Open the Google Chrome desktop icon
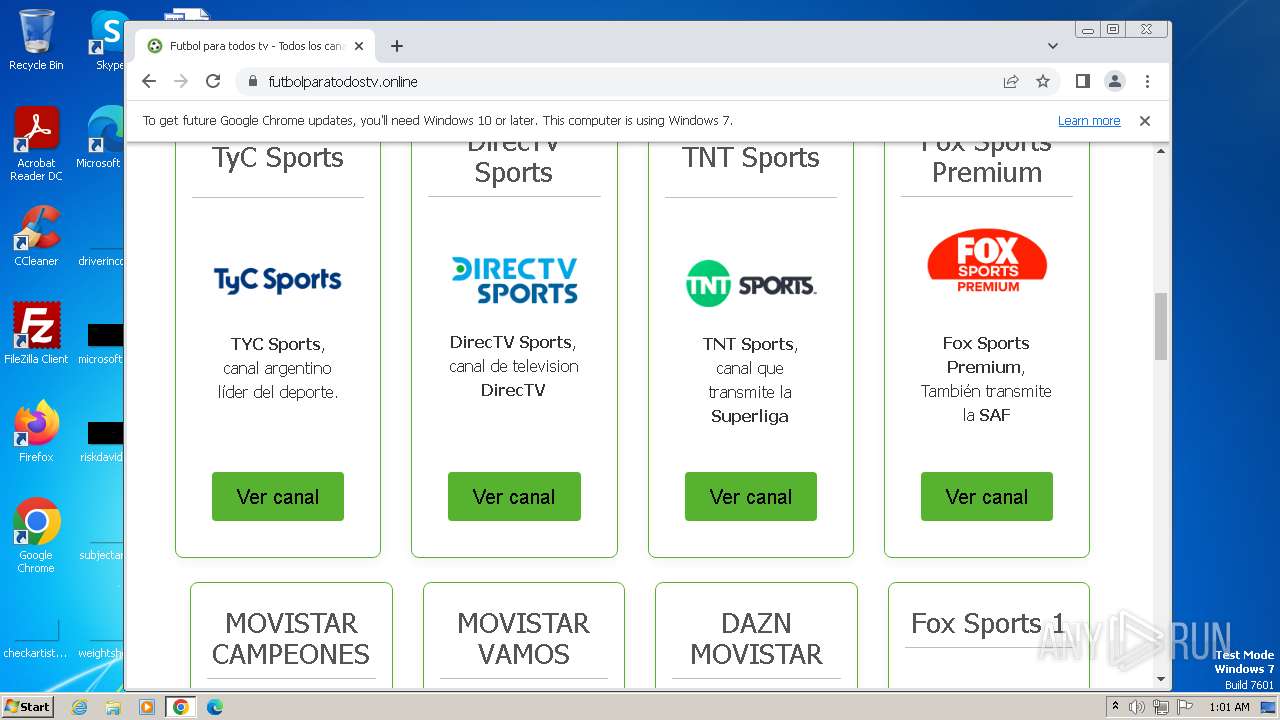The width and height of the screenshot is (1280, 720). pos(36,536)
